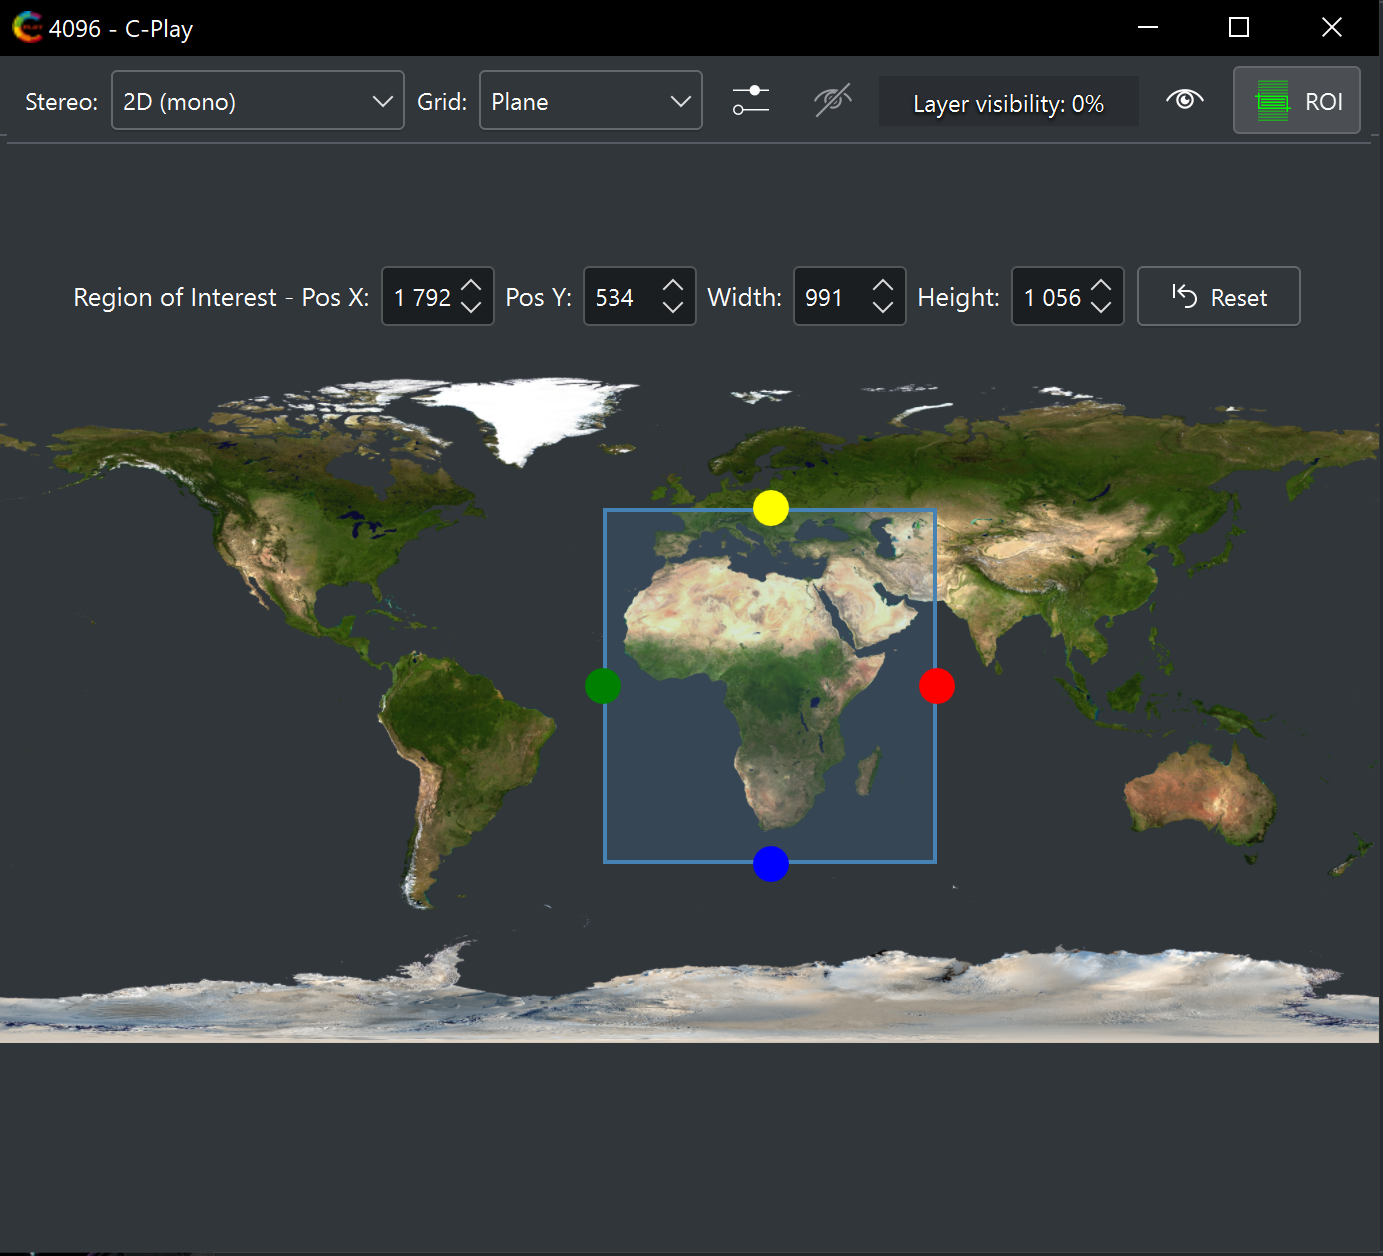
Task: Decrease Pos Y with down arrow
Action: pos(673,308)
